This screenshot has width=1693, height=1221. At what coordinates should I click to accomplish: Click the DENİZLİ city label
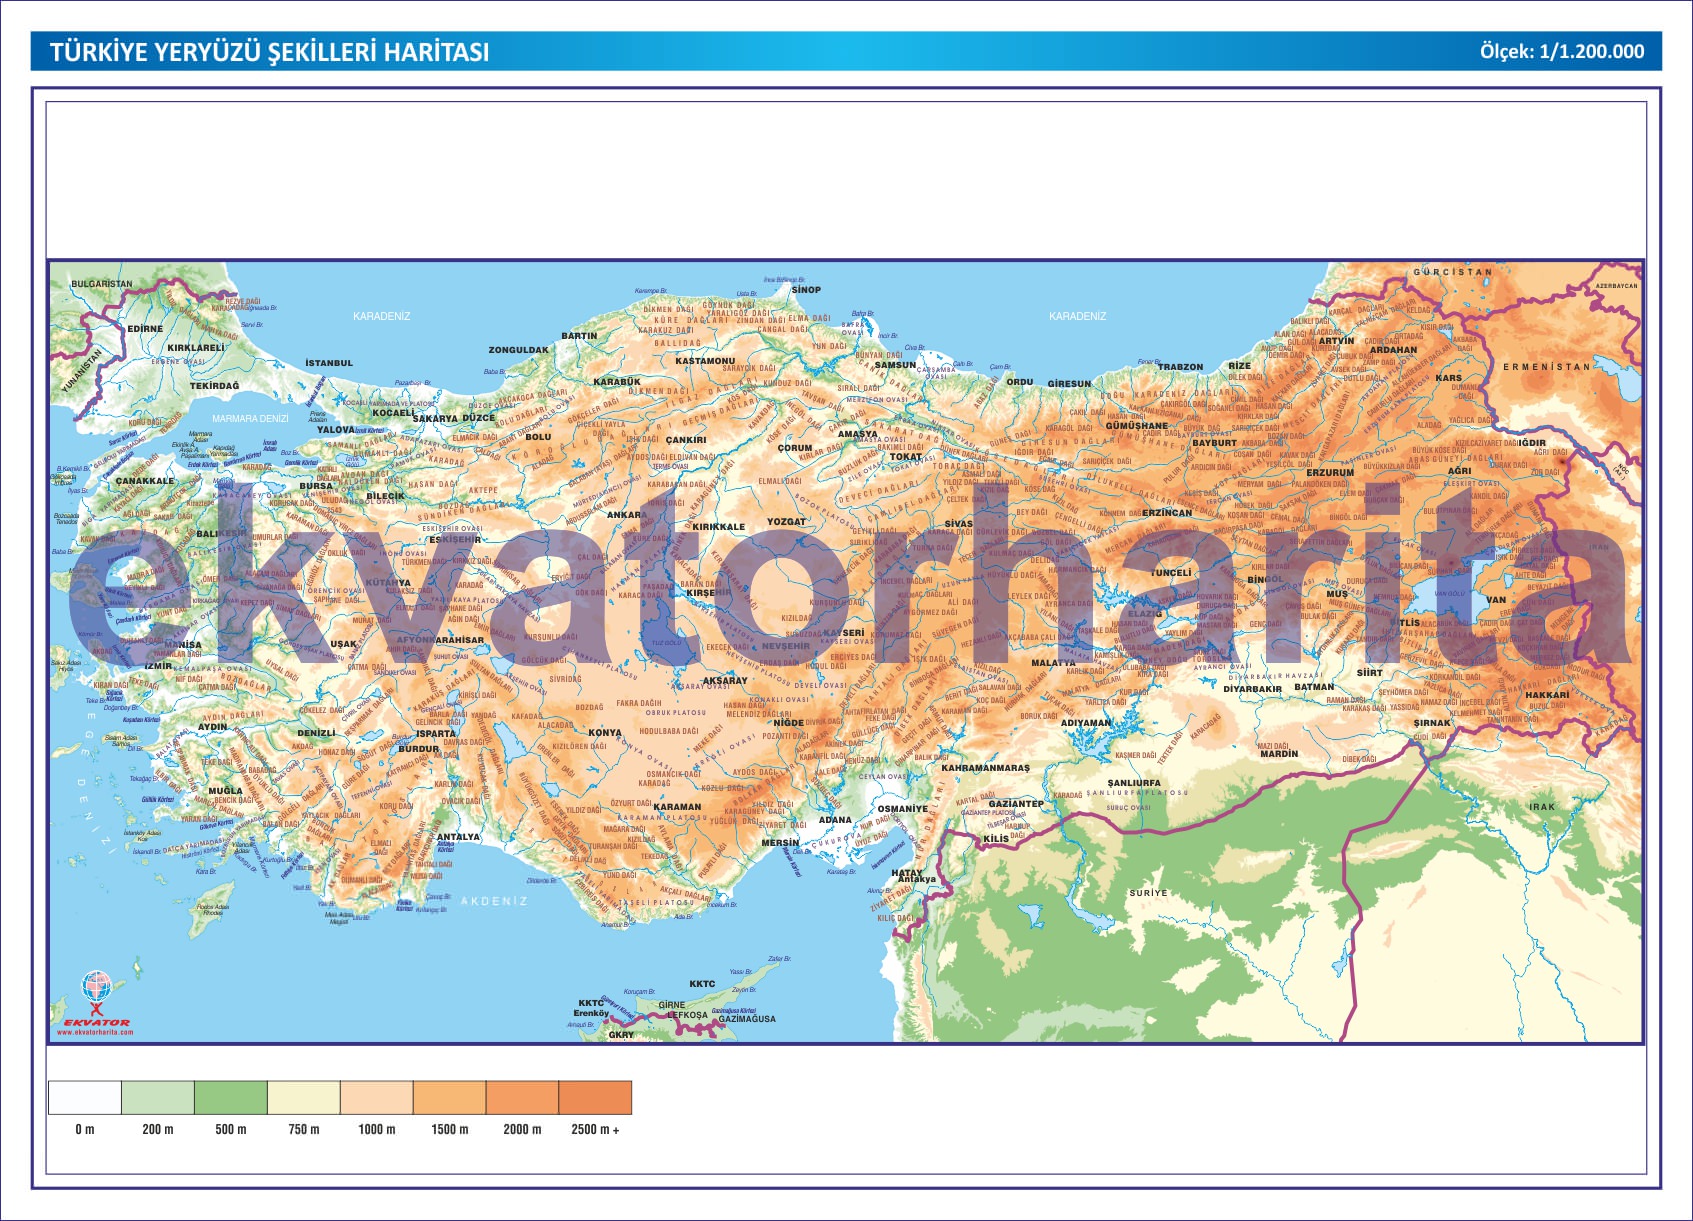[317, 732]
